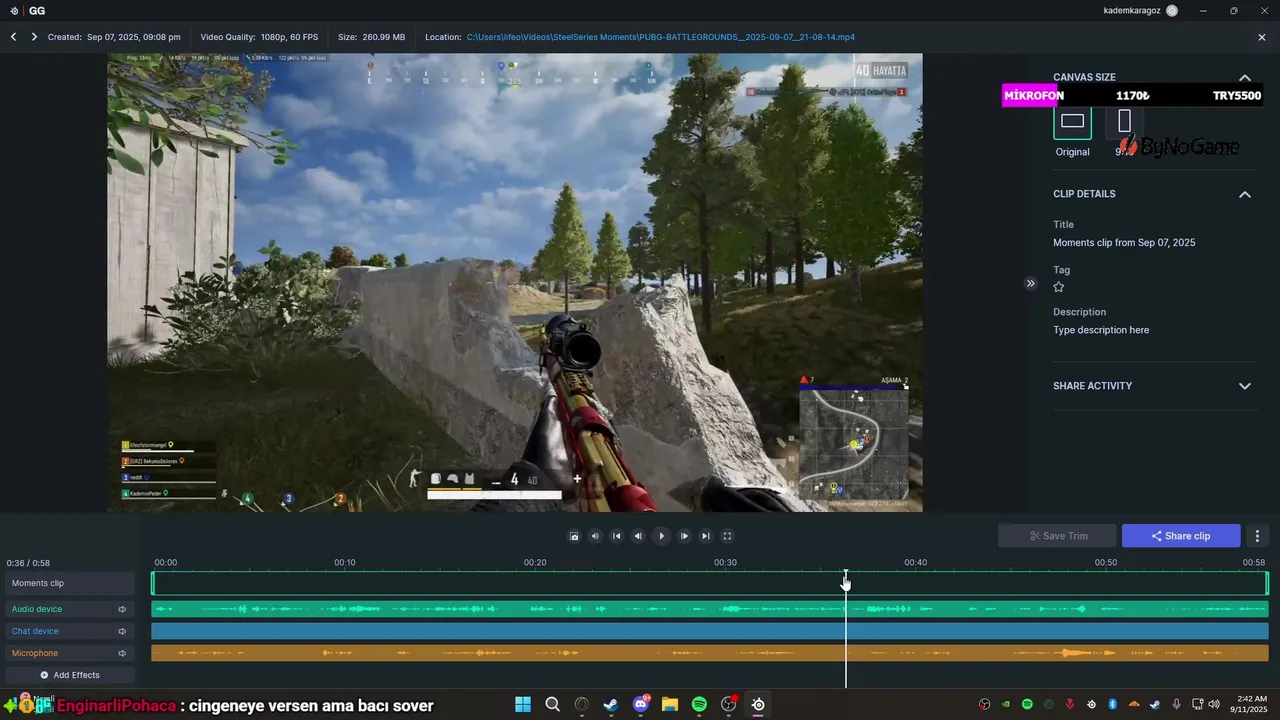Click timeline at the 00:20 mark
Image resolution: width=1280 pixels, height=720 pixels.
pos(535,563)
